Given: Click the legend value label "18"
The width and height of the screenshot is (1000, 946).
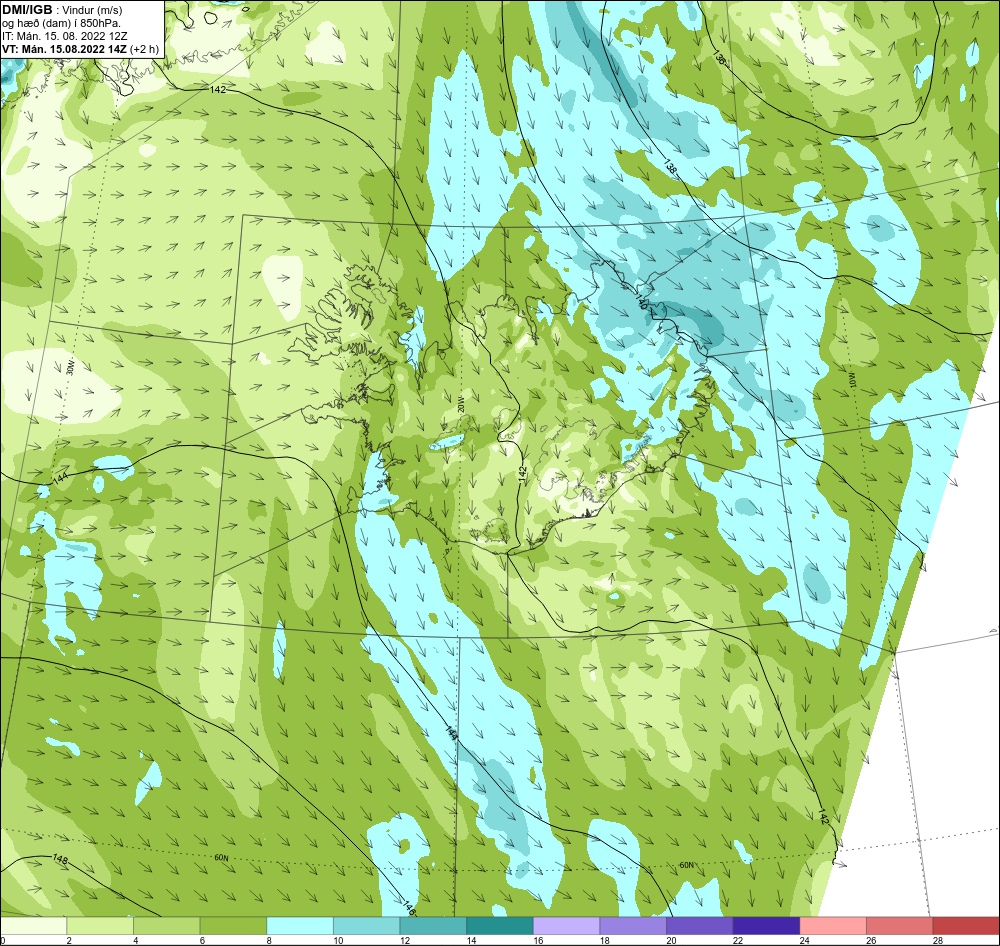Looking at the screenshot, I should point(605,941).
